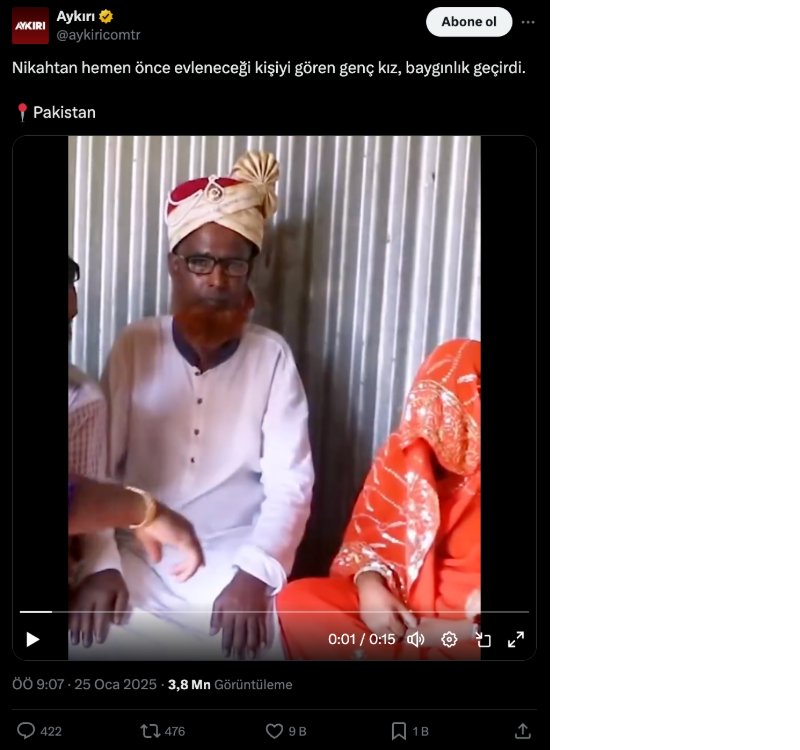Screen dimensions: 800x750
Task: Enable picture-in-picture mode for the video
Action: [483, 639]
